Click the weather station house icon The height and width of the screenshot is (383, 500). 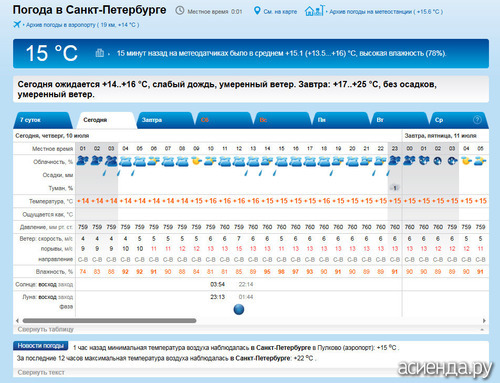314,11
